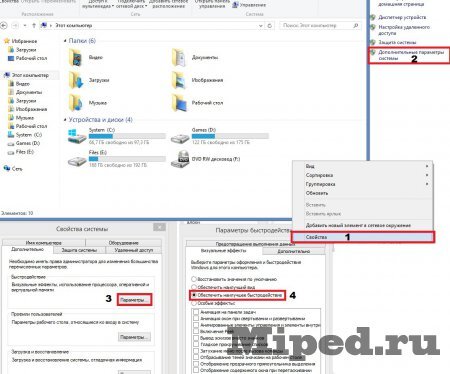Toggle Анимация на панели задач checkbox
This screenshot has width=450, height=374.
(x=196, y=312)
